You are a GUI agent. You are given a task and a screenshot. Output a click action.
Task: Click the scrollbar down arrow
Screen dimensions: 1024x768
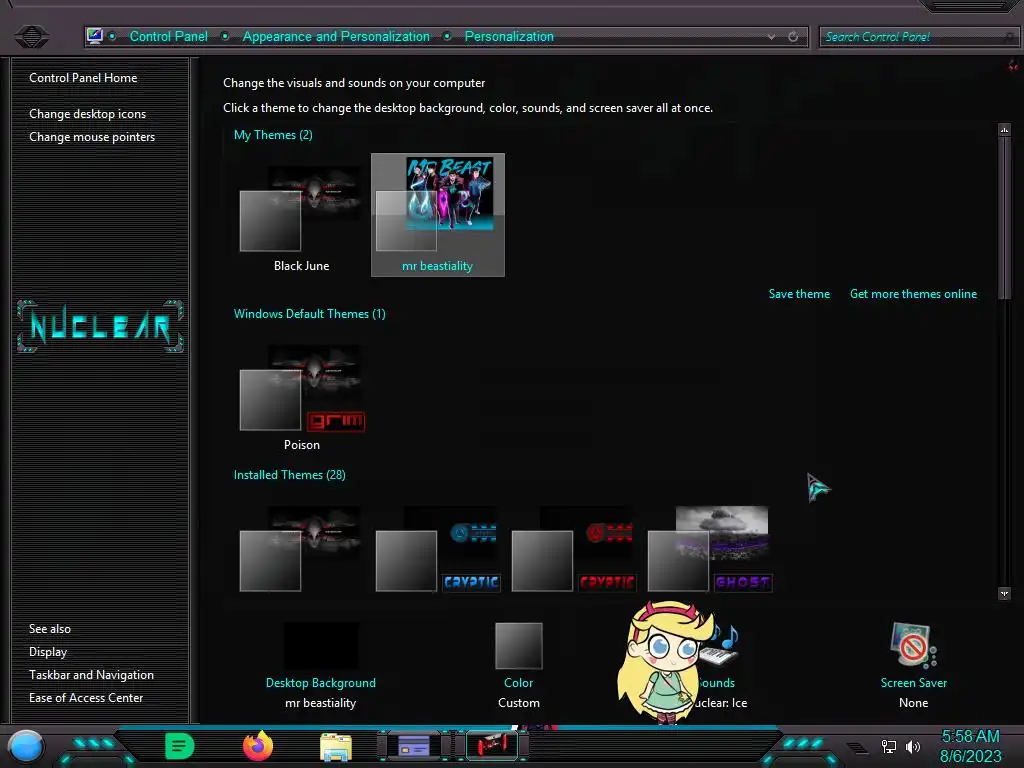point(1004,593)
